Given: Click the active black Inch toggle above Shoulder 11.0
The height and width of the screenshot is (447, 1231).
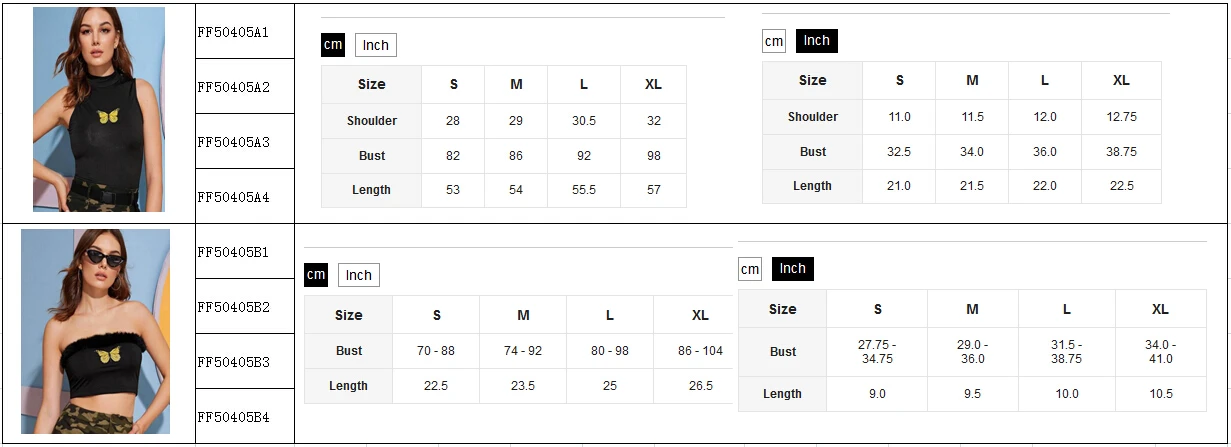Looking at the screenshot, I should 816,41.
